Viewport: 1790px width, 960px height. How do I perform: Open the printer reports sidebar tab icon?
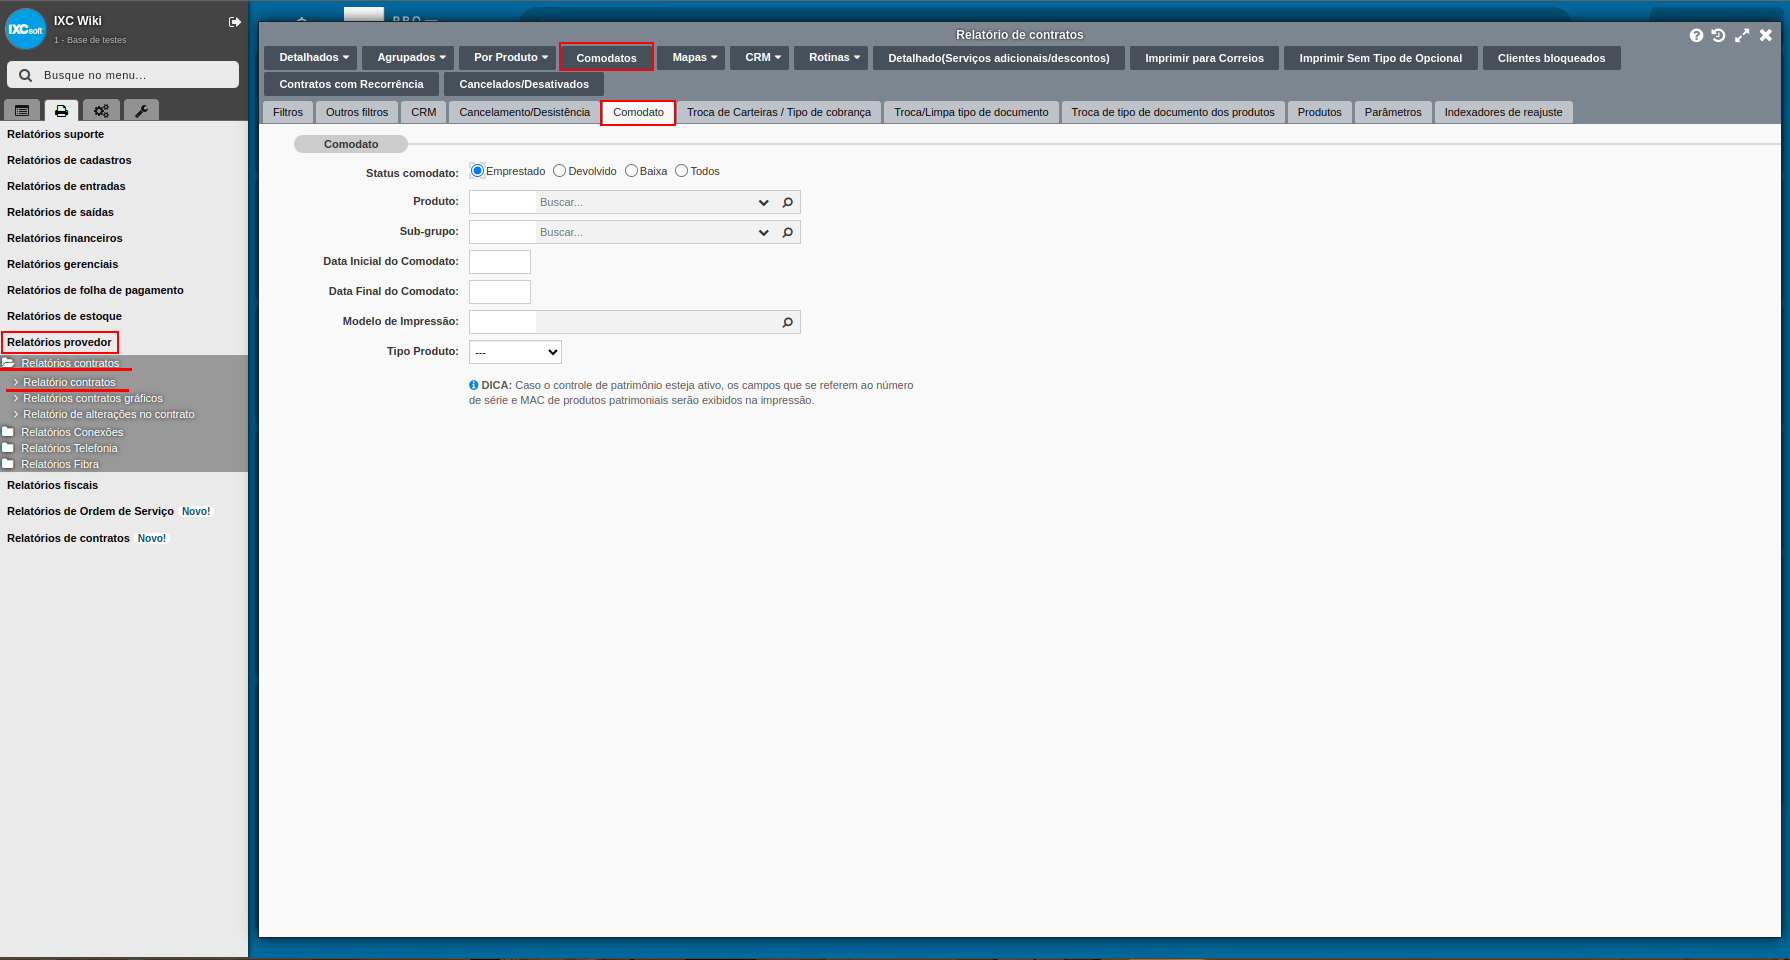pos(61,111)
